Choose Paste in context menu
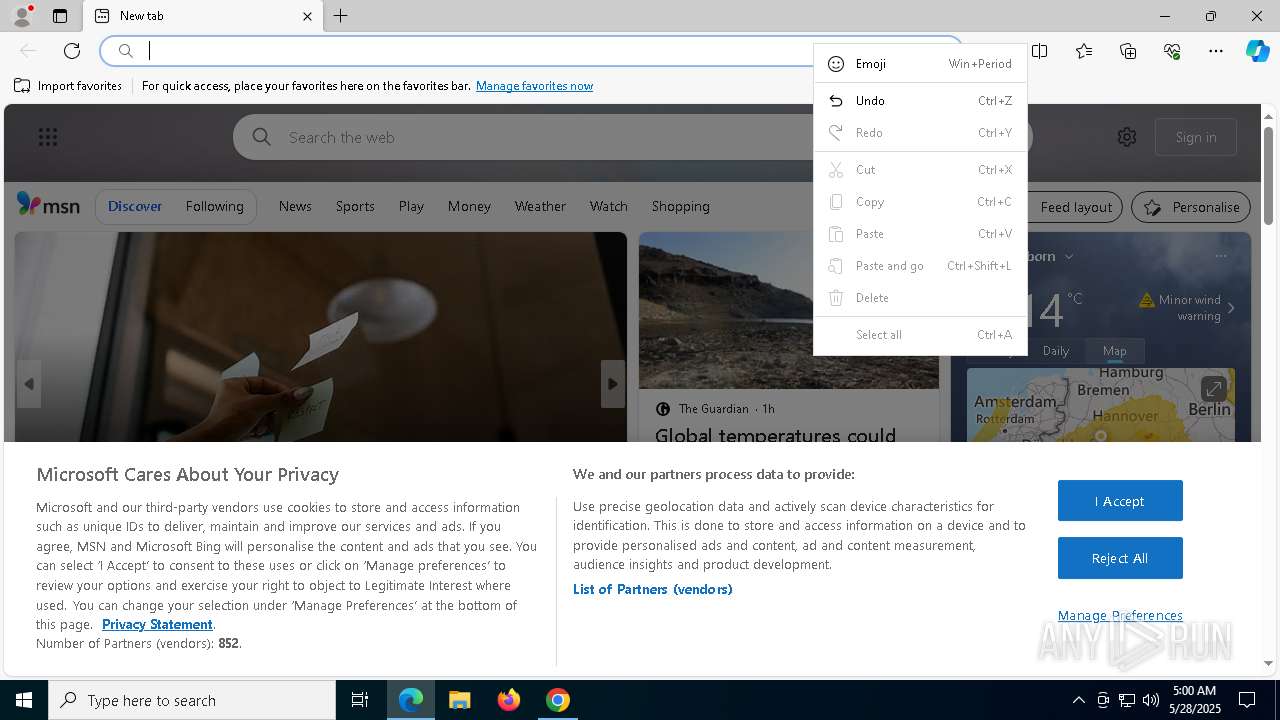The height and width of the screenshot is (720, 1280). (920, 233)
